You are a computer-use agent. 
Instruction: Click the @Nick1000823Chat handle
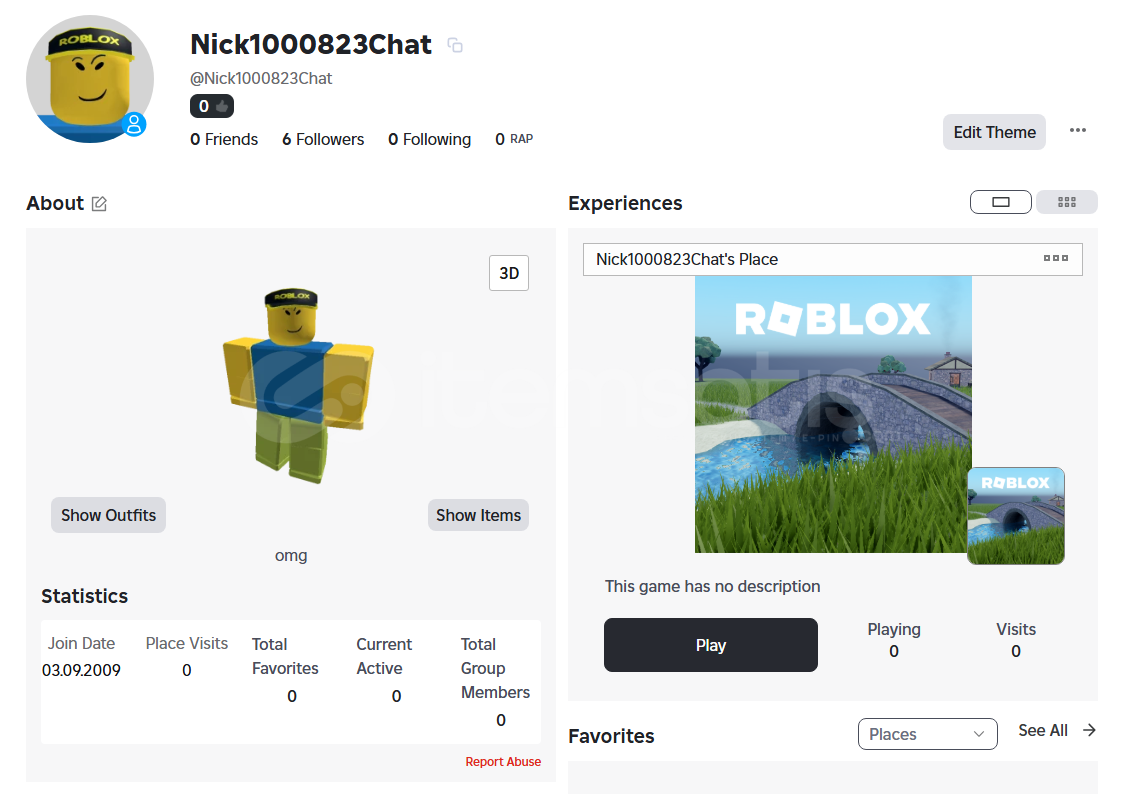[262, 78]
